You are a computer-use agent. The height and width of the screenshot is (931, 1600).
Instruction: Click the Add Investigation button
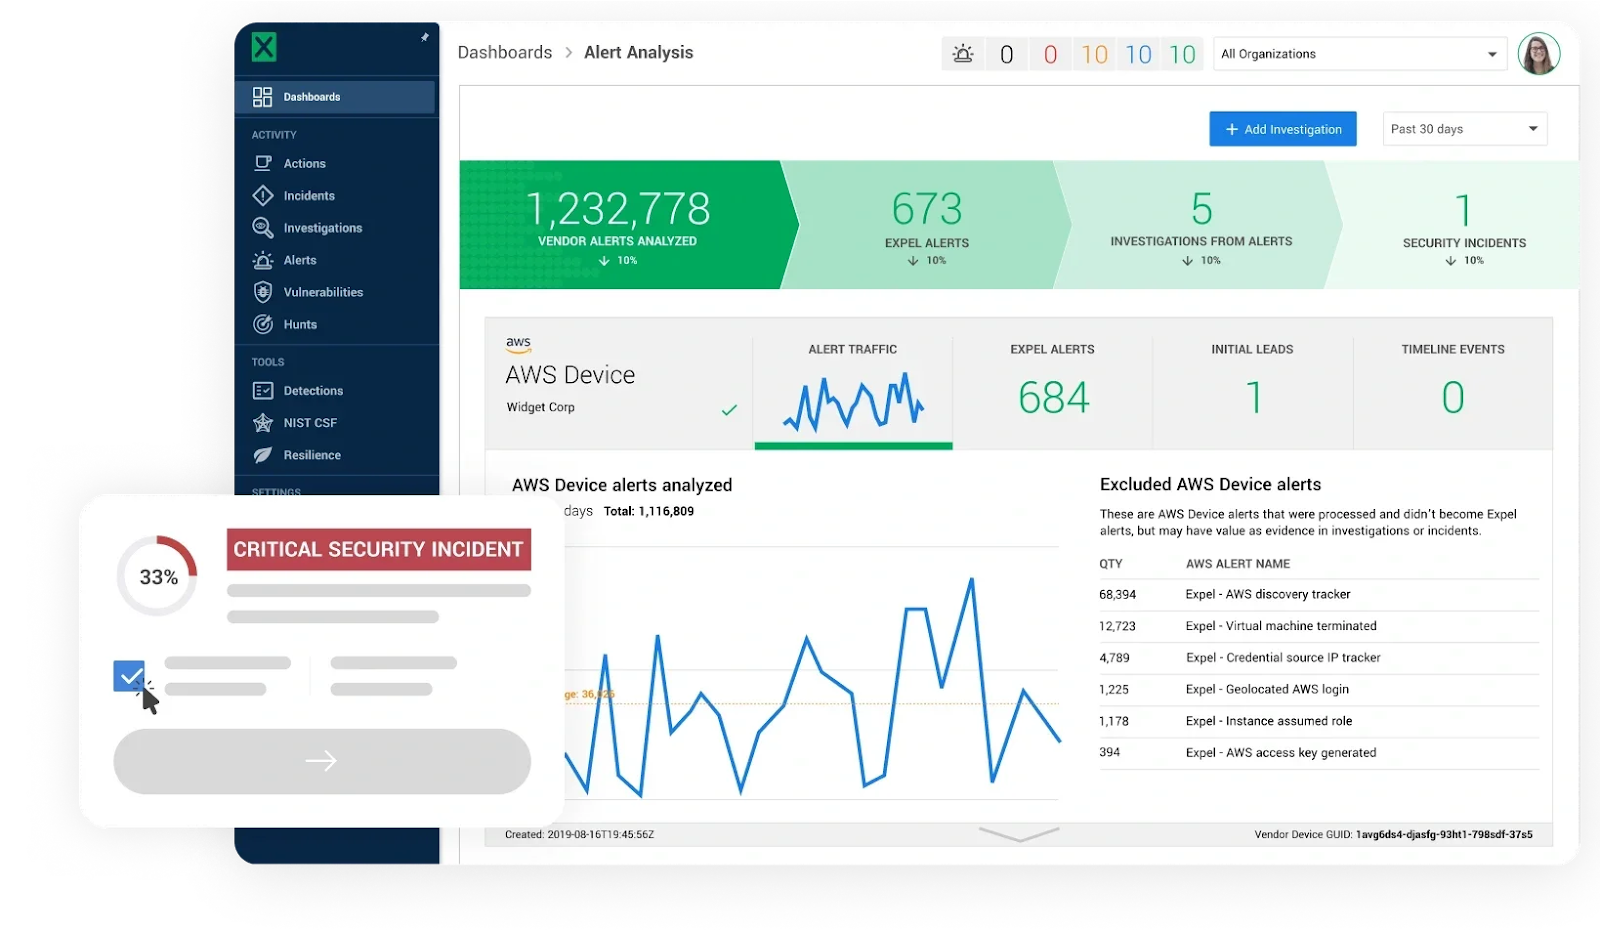click(1282, 128)
